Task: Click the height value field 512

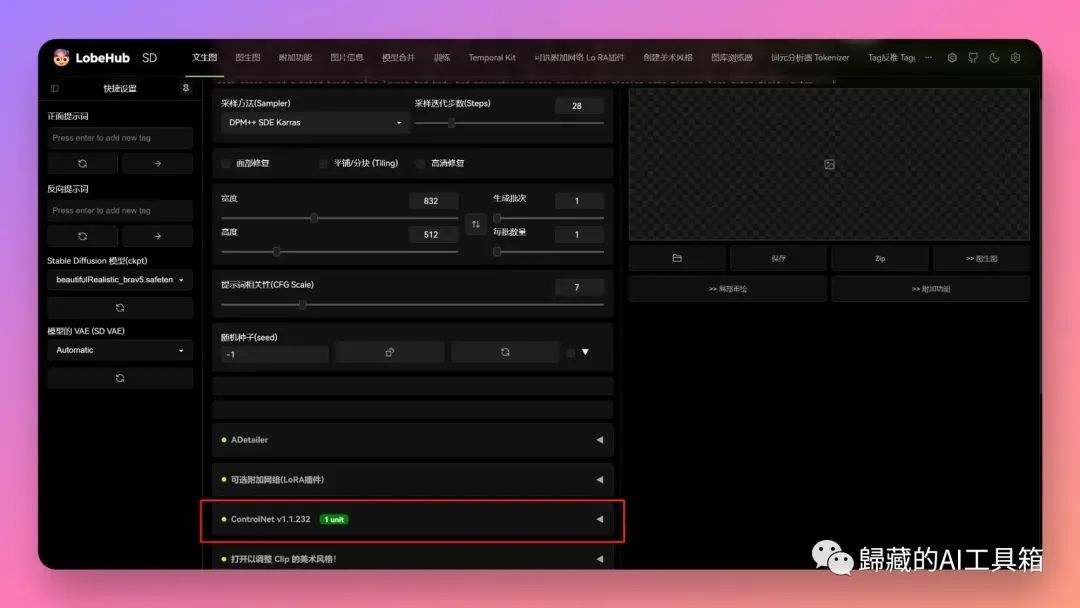Action: click(x=434, y=235)
